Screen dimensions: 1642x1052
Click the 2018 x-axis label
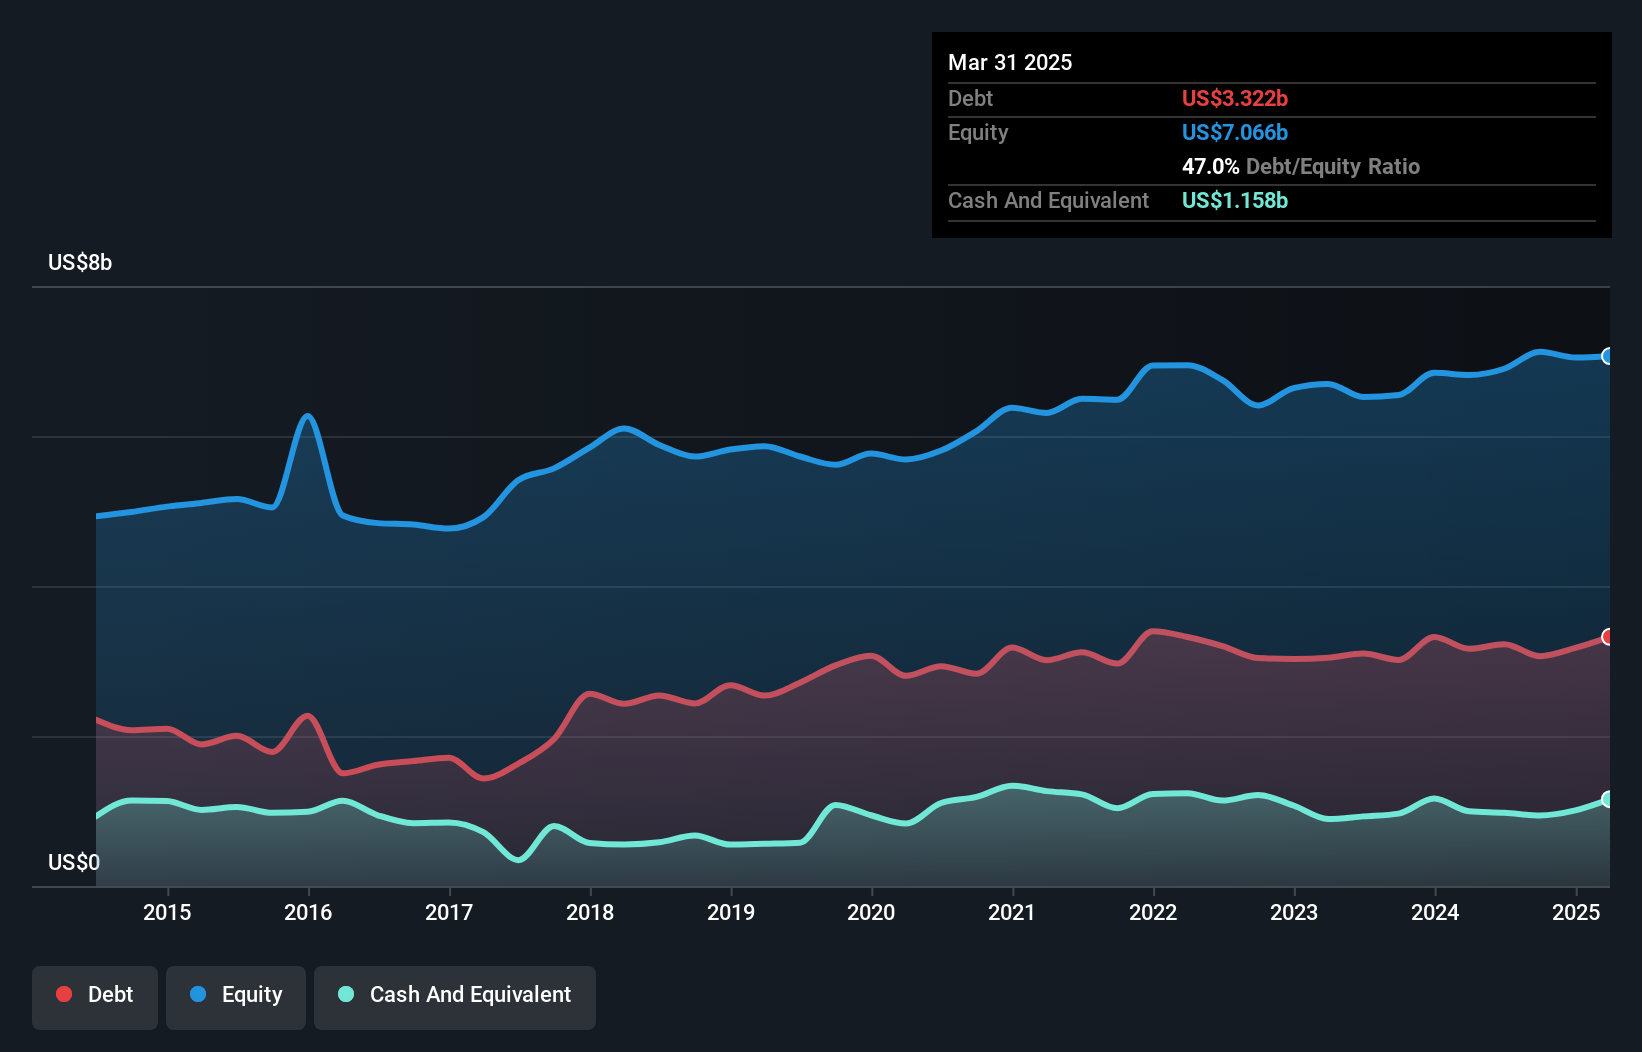click(590, 912)
